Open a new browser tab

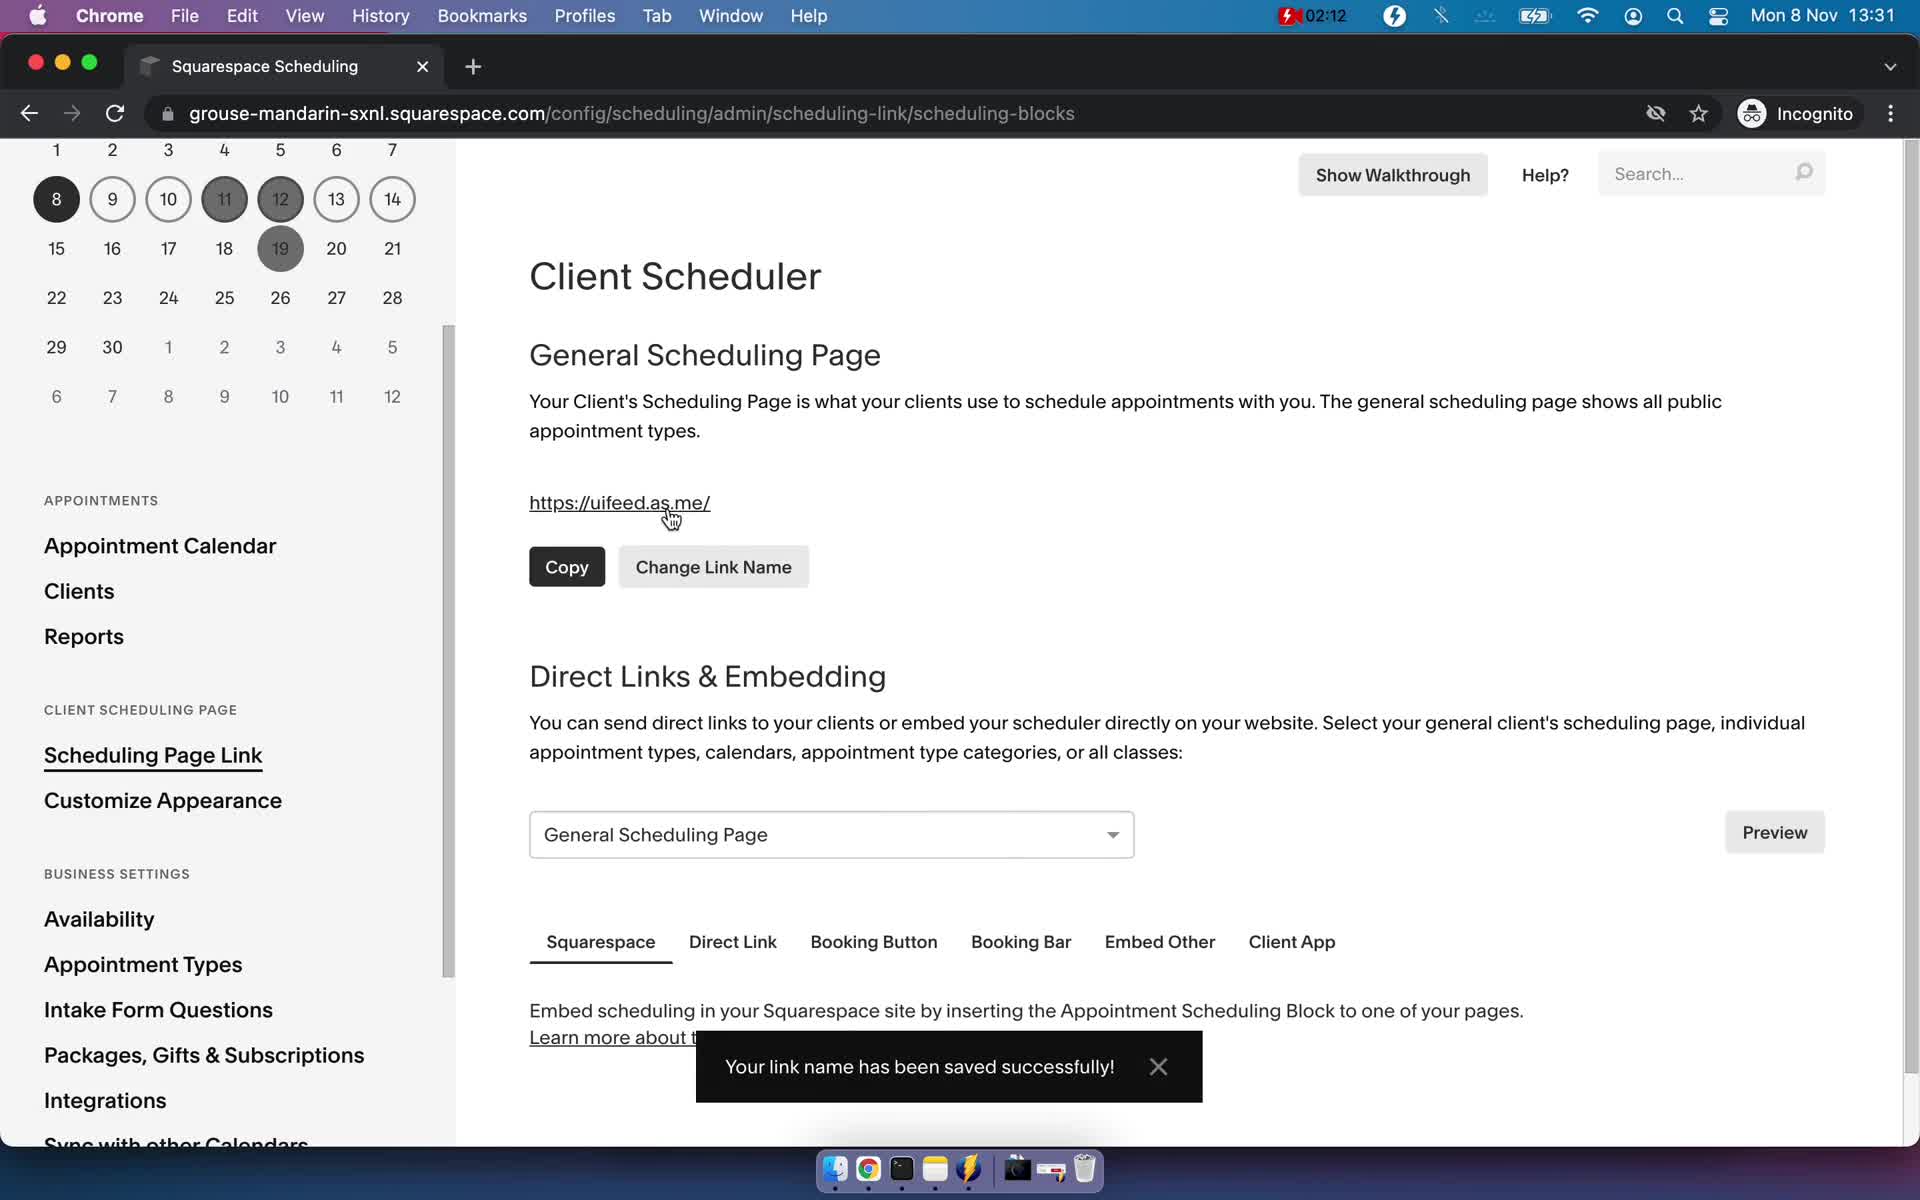pyautogui.click(x=473, y=66)
